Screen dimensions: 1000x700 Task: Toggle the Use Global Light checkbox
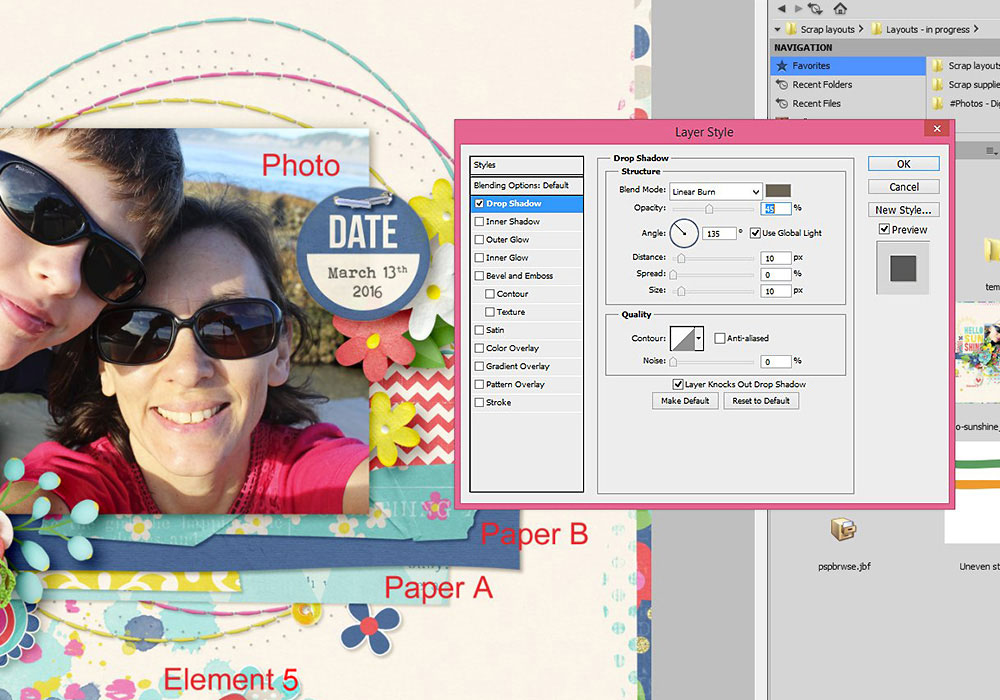tap(755, 233)
